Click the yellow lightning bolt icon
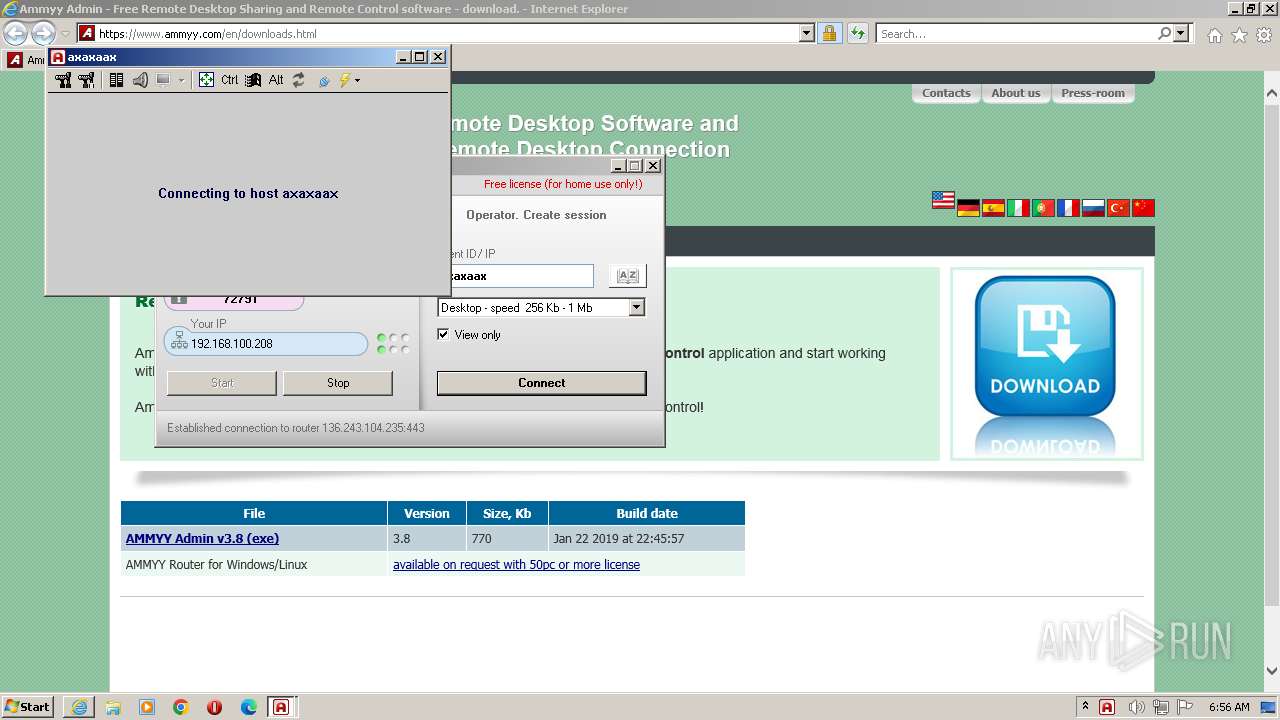 (x=345, y=80)
